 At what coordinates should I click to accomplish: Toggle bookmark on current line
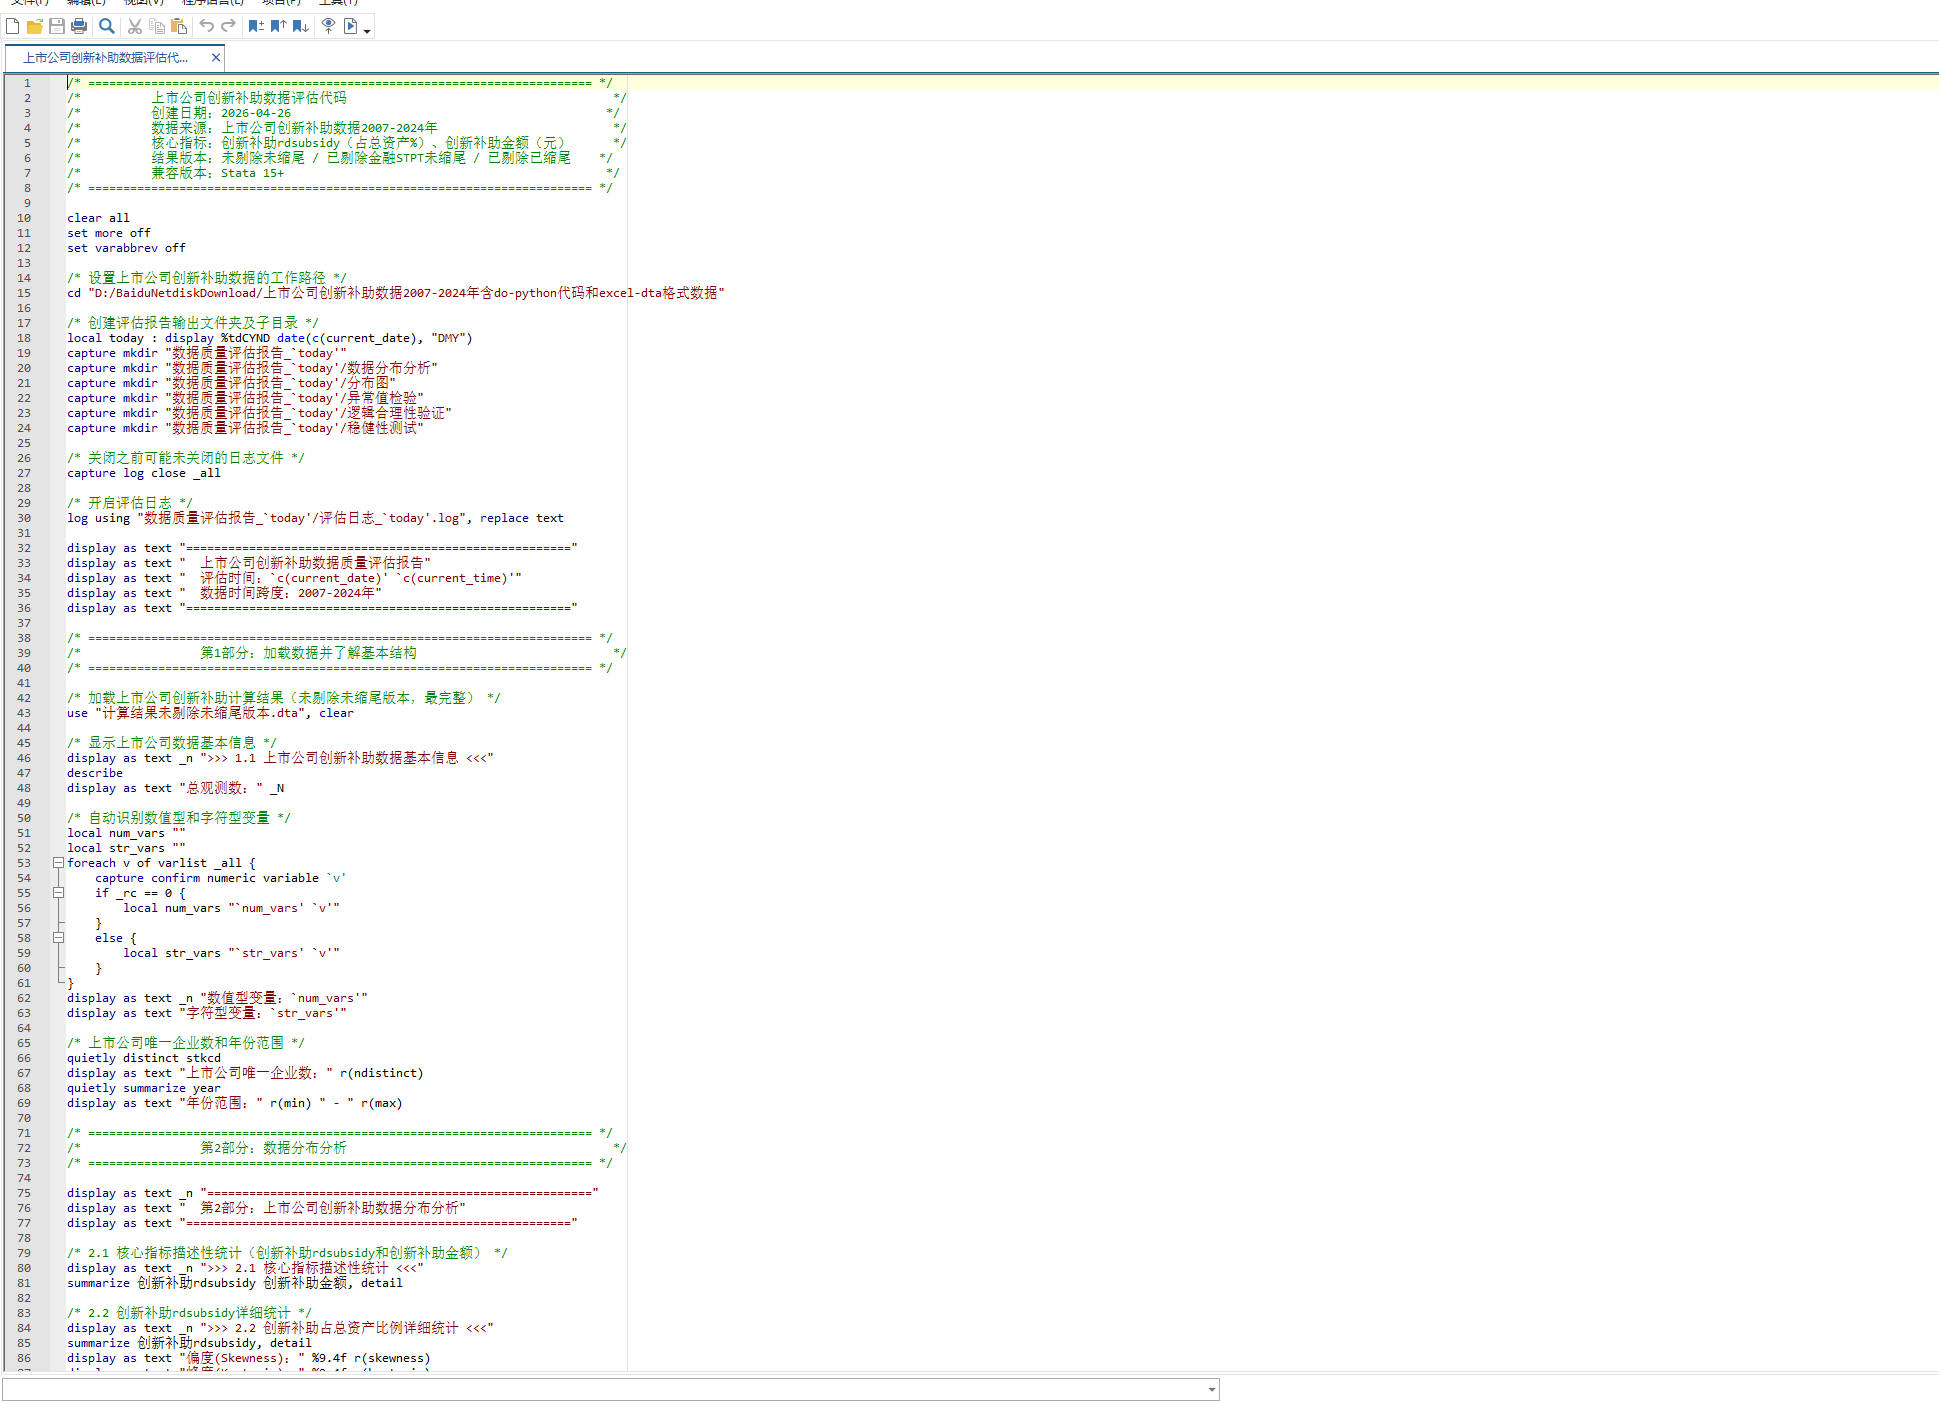(256, 26)
